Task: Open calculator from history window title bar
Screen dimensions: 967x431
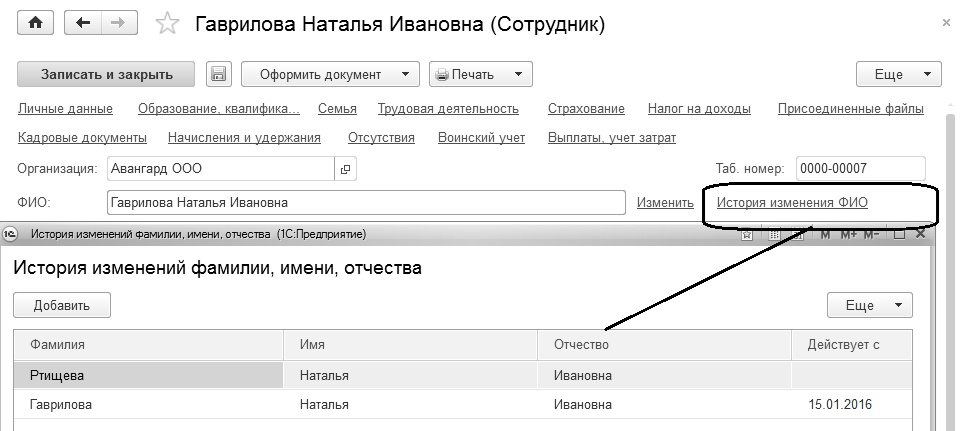Action: 773,235
